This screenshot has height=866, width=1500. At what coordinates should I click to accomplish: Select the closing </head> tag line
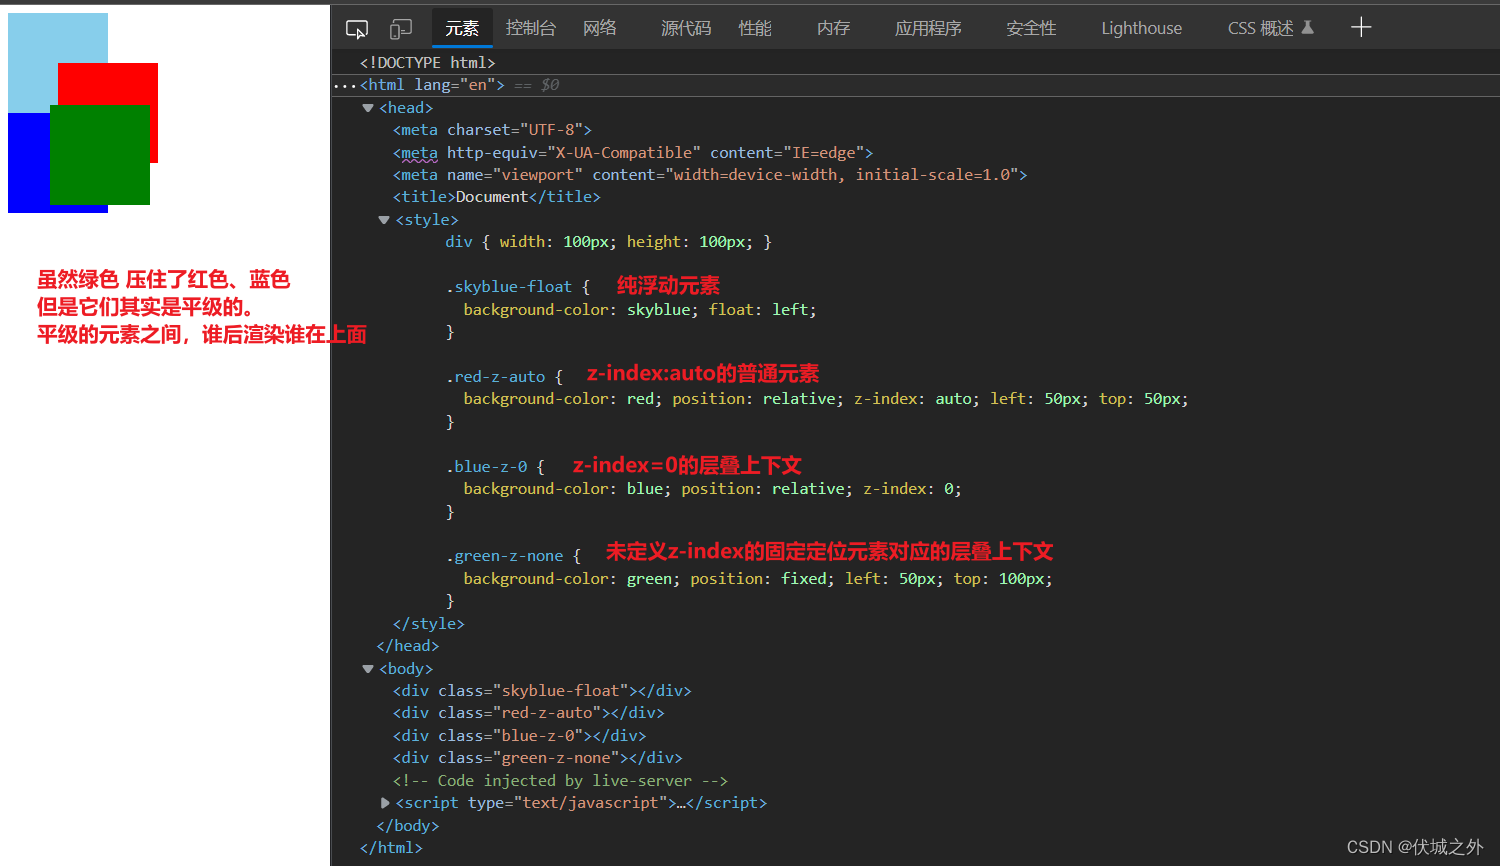[x=408, y=646]
